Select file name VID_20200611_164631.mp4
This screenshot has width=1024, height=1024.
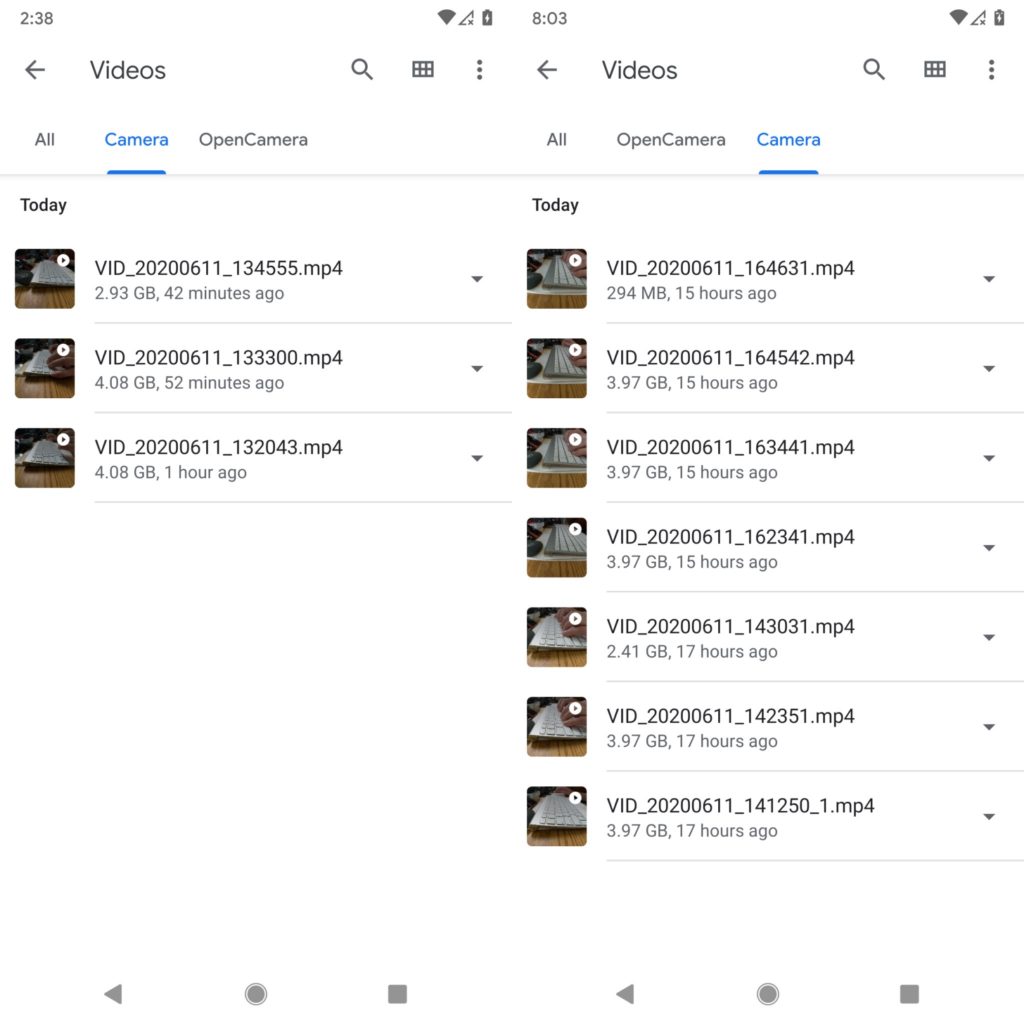point(730,268)
